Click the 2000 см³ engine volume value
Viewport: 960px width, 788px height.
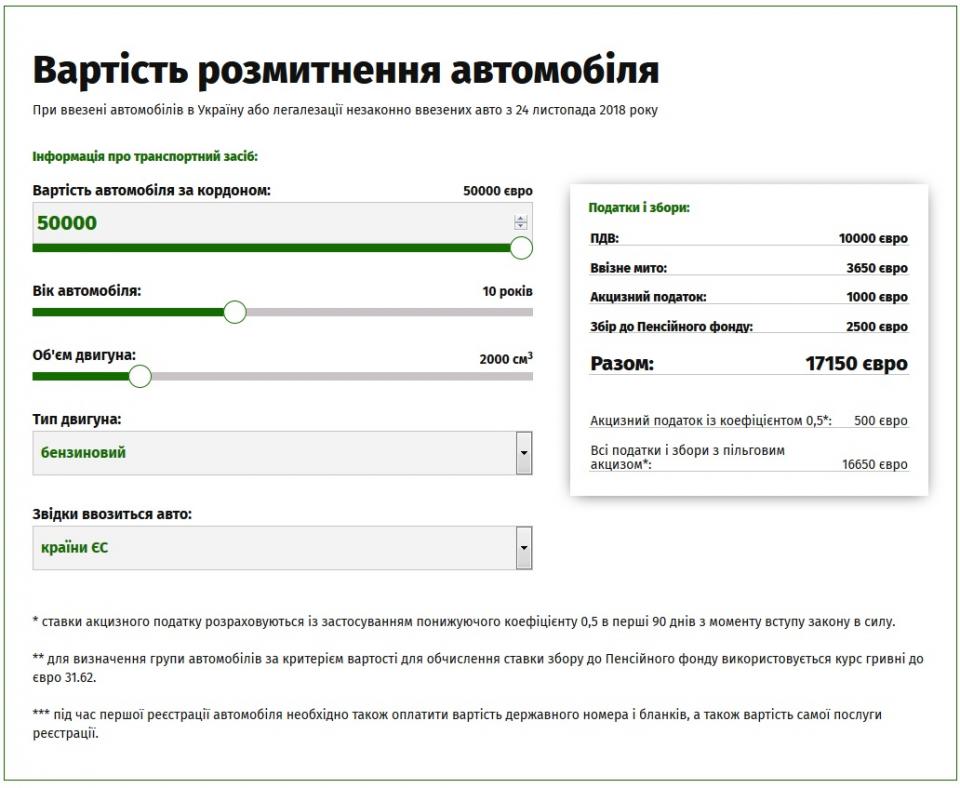tap(505, 359)
